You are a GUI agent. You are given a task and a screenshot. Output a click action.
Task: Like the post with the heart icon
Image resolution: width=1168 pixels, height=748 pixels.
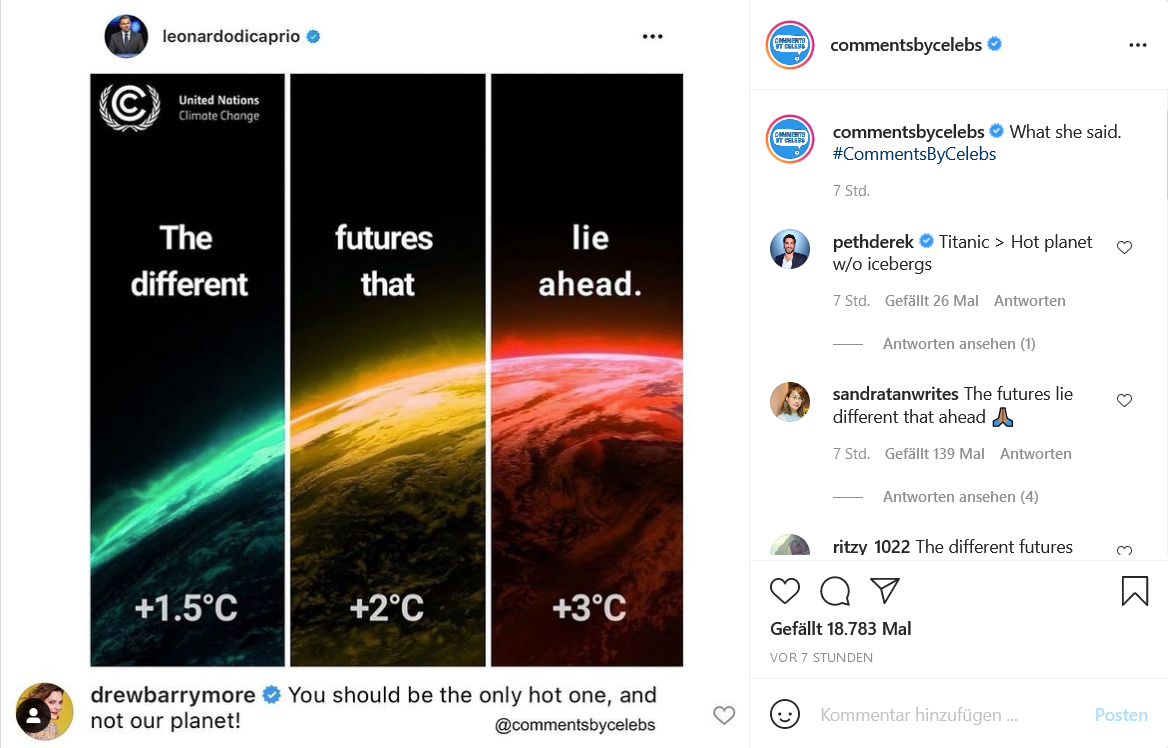(784, 591)
